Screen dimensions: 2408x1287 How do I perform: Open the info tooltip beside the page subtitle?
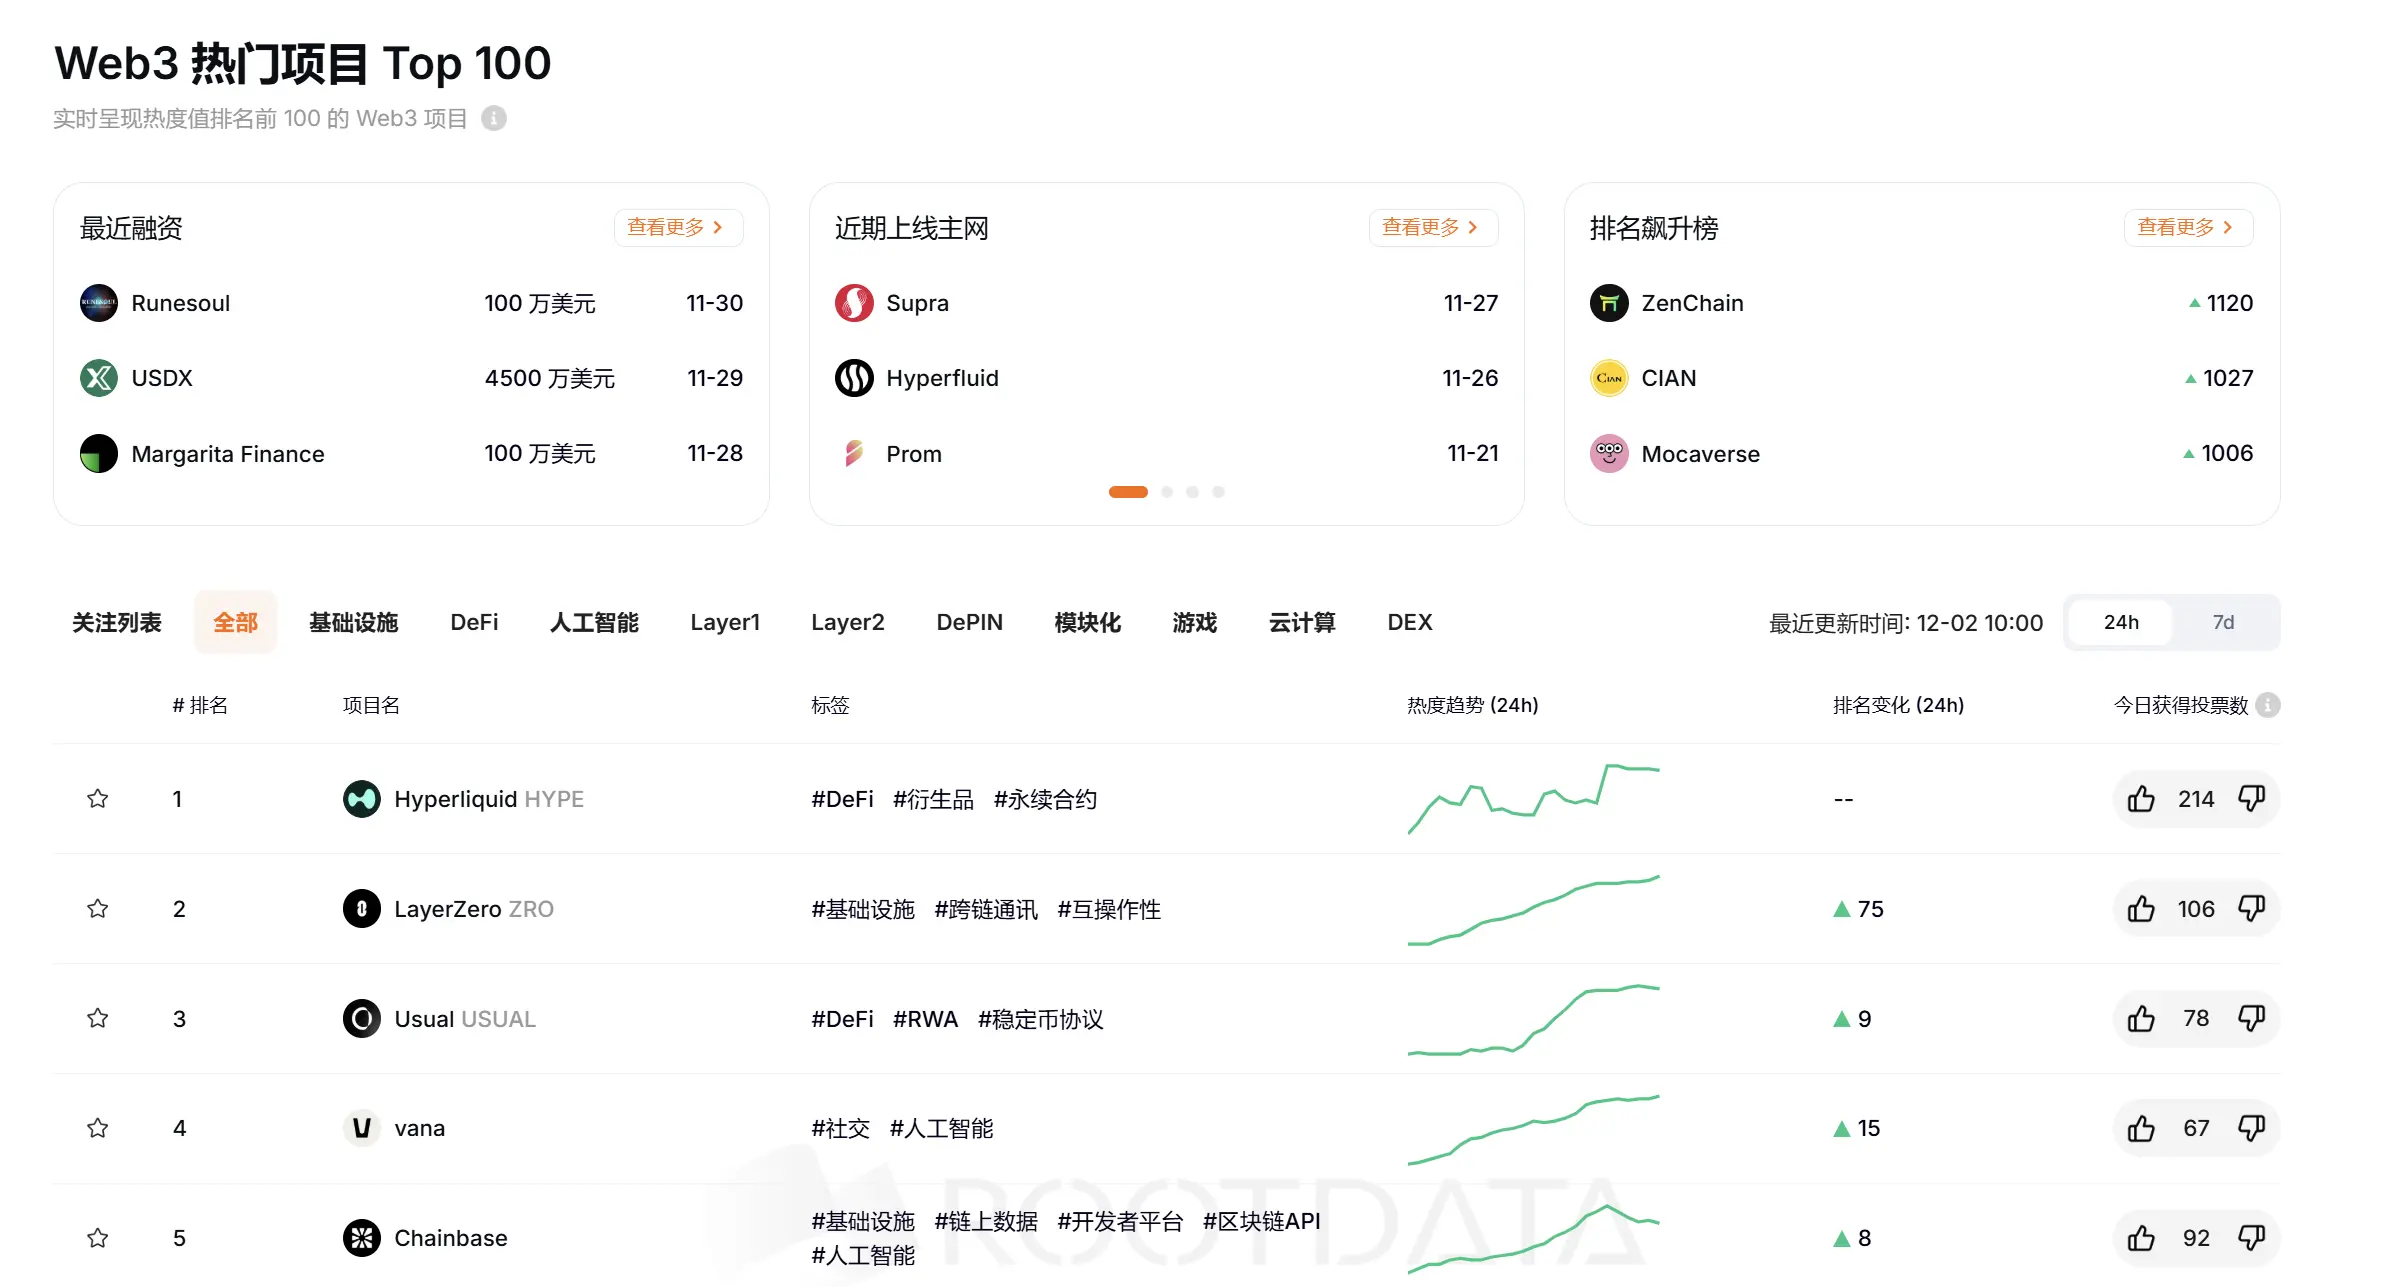[494, 117]
